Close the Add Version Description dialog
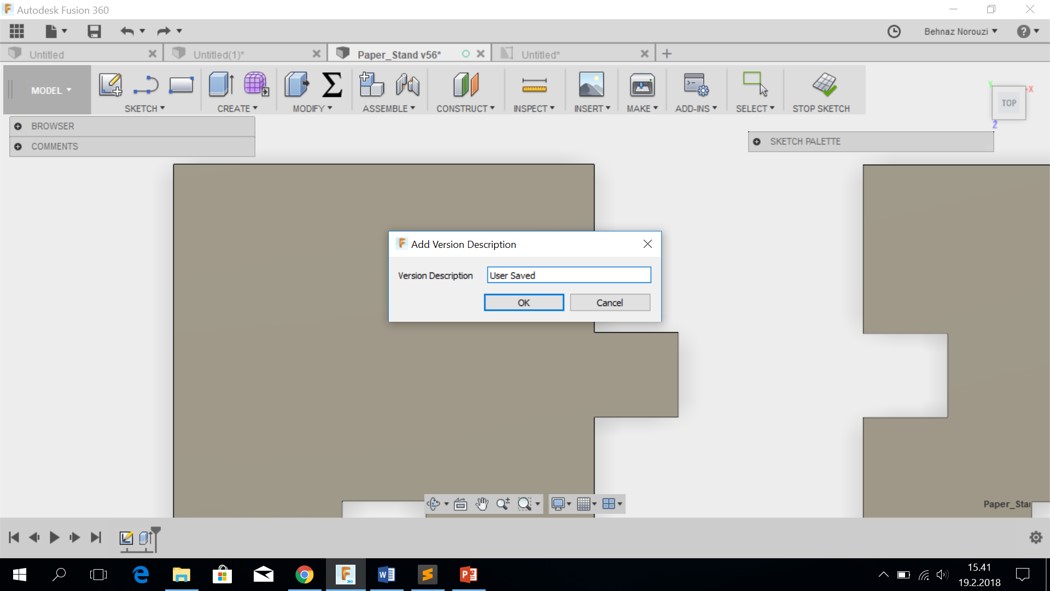Screen dimensions: 1050x591 point(648,244)
